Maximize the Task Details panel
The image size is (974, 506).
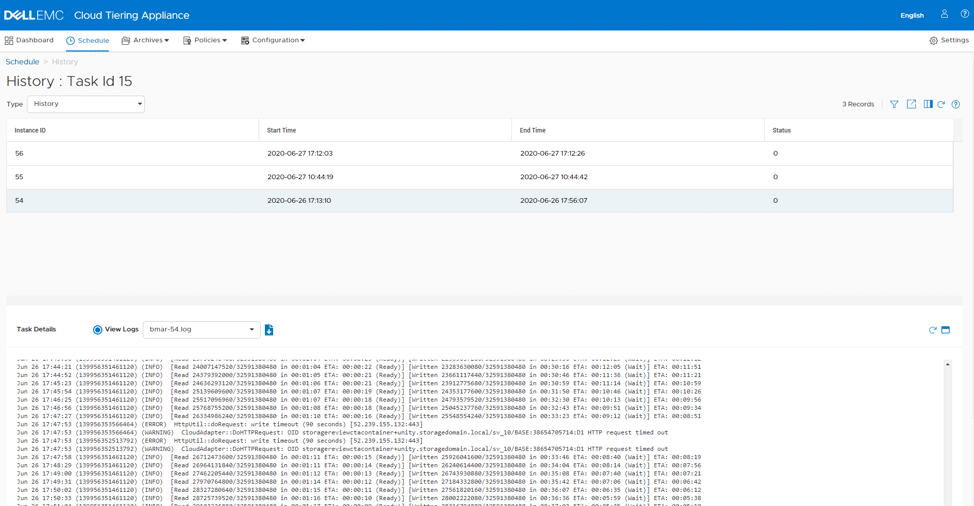[945, 330]
